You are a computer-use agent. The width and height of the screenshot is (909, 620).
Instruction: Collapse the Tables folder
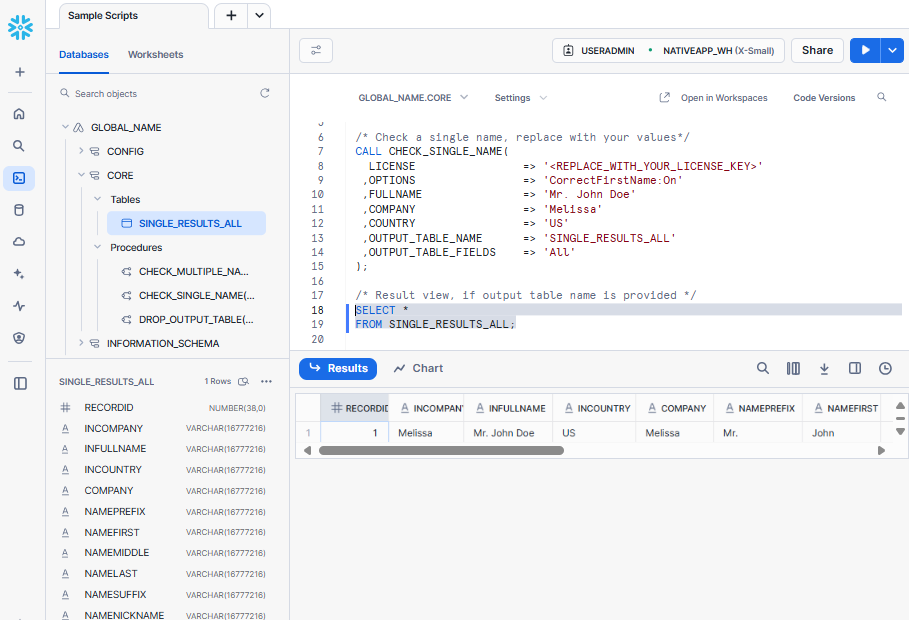coord(97,199)
